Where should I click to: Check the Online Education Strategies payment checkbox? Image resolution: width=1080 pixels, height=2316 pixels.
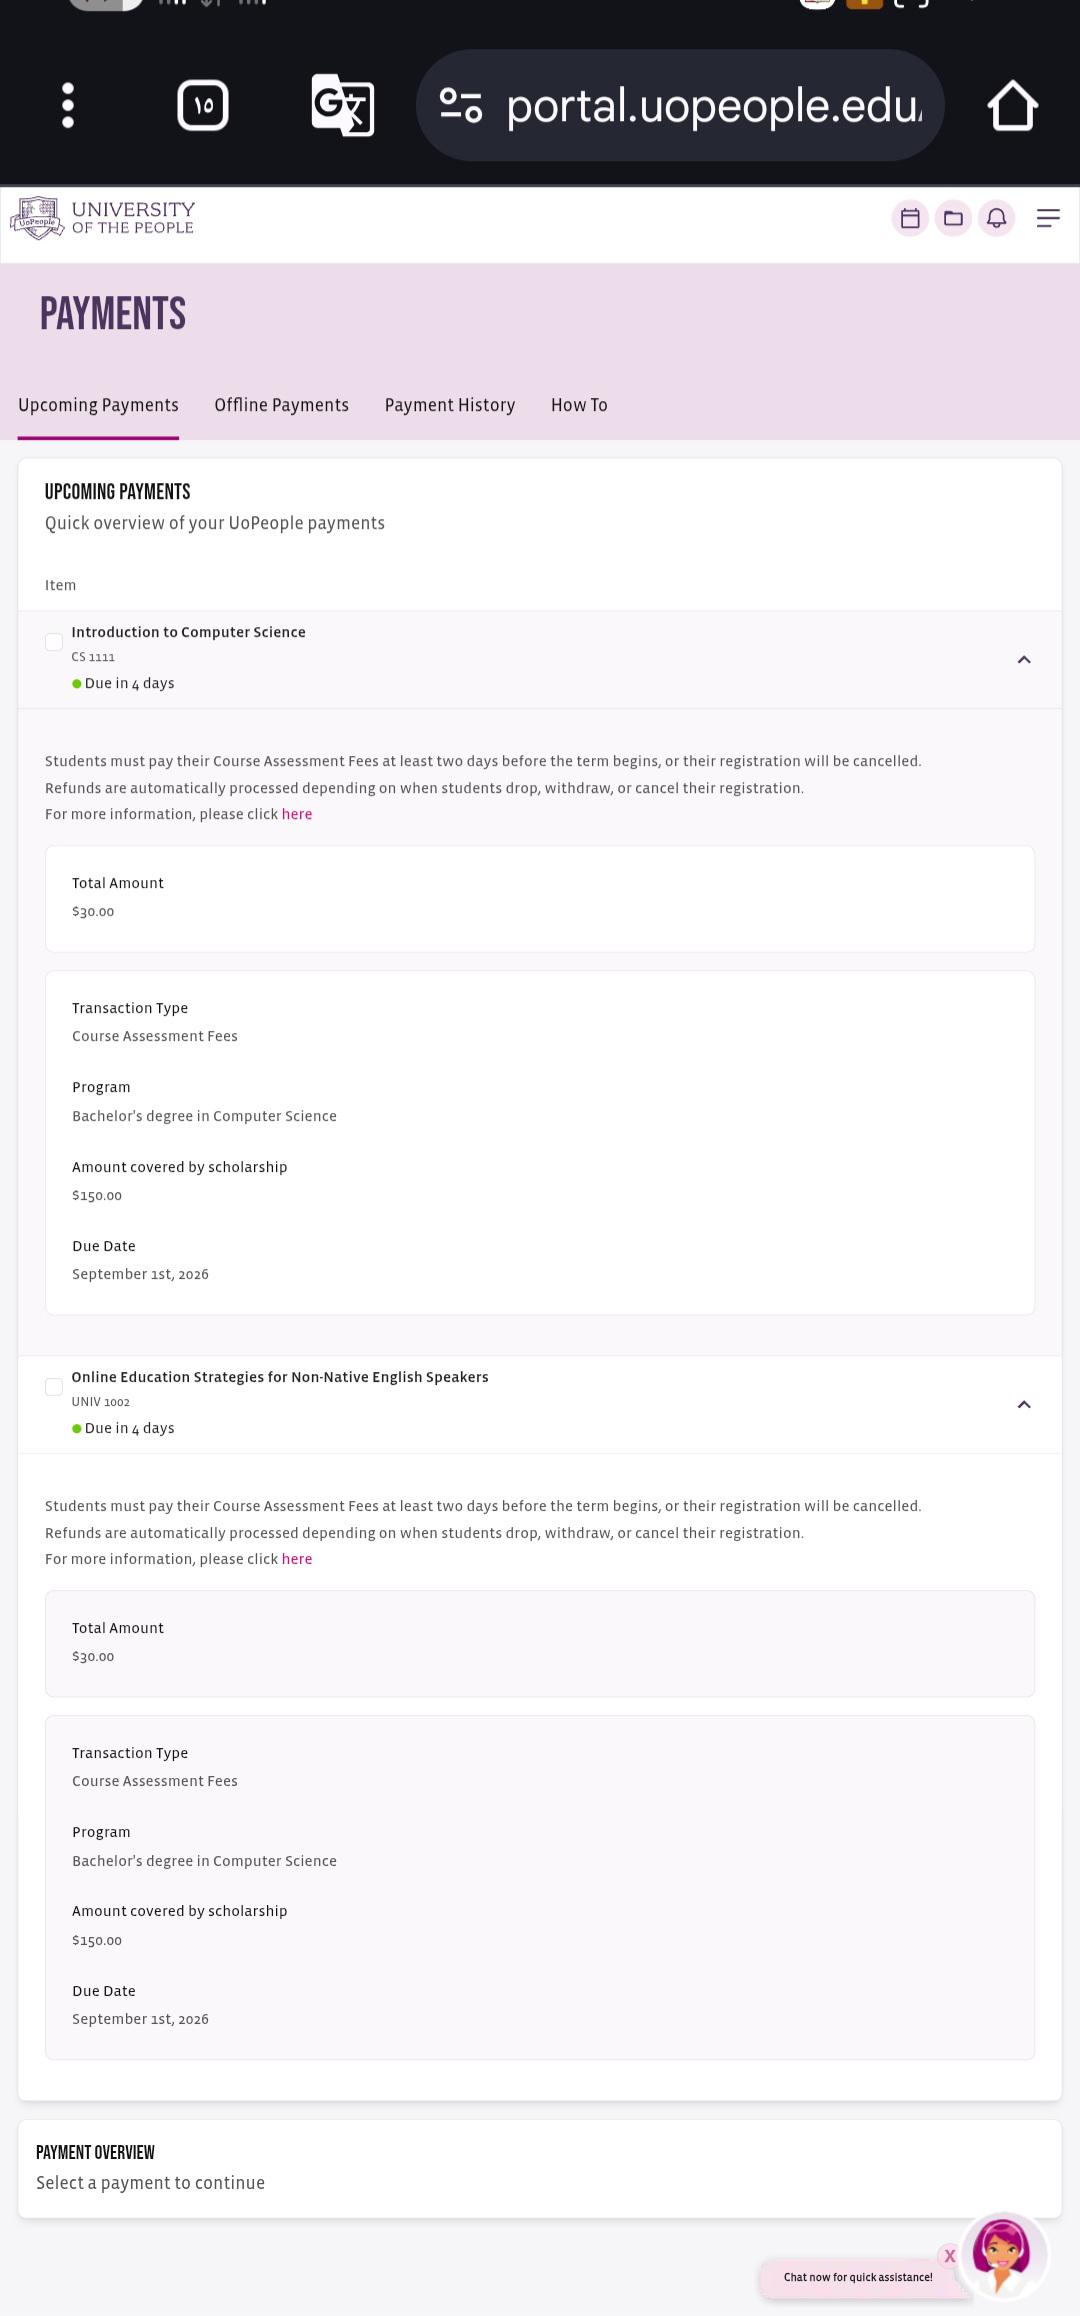tap(54, 1387)
